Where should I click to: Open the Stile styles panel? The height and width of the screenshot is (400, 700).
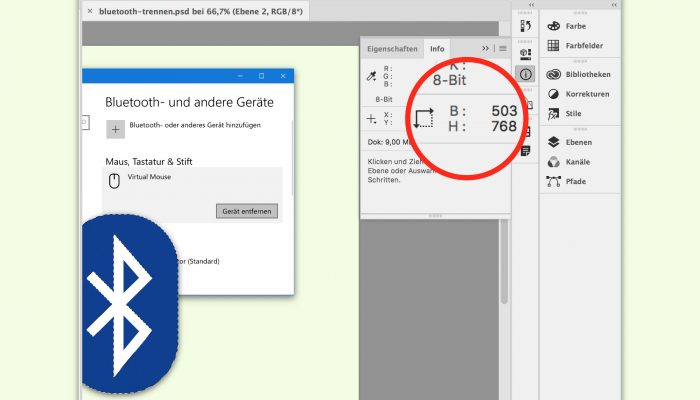[564, 113]
